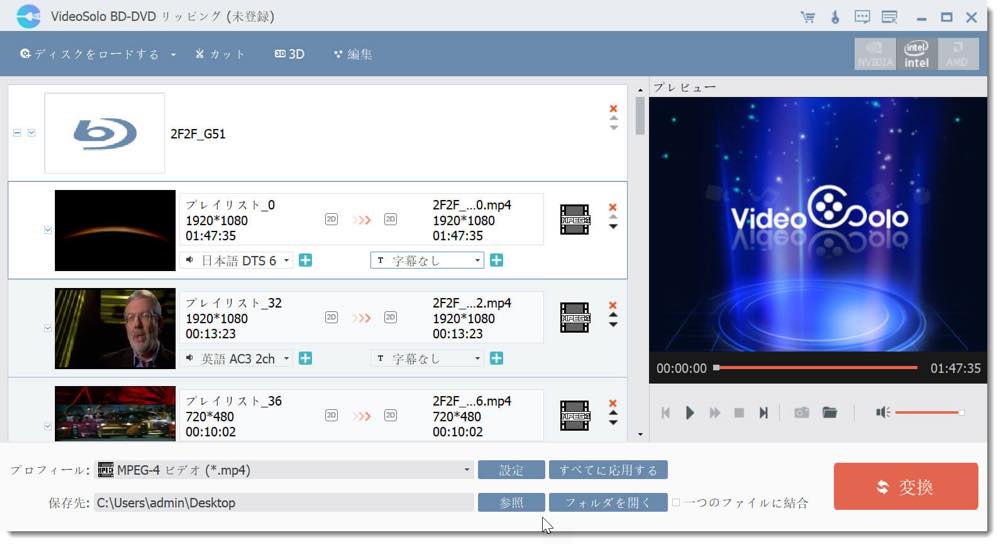Select the プレイリスト_32 thumbnail
1000x544 pixels.
click(x=115, y=328)
